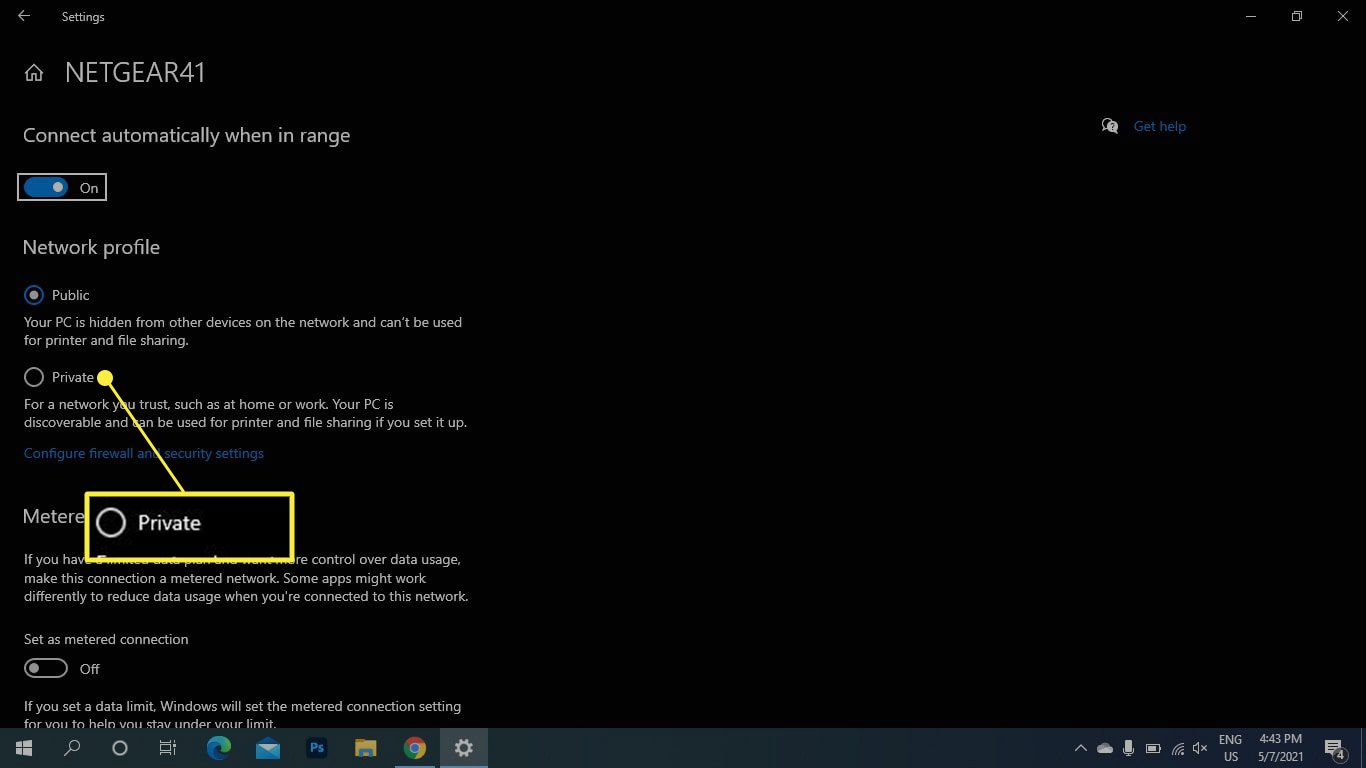Restore down the Settings window

tap(1297, 16)
